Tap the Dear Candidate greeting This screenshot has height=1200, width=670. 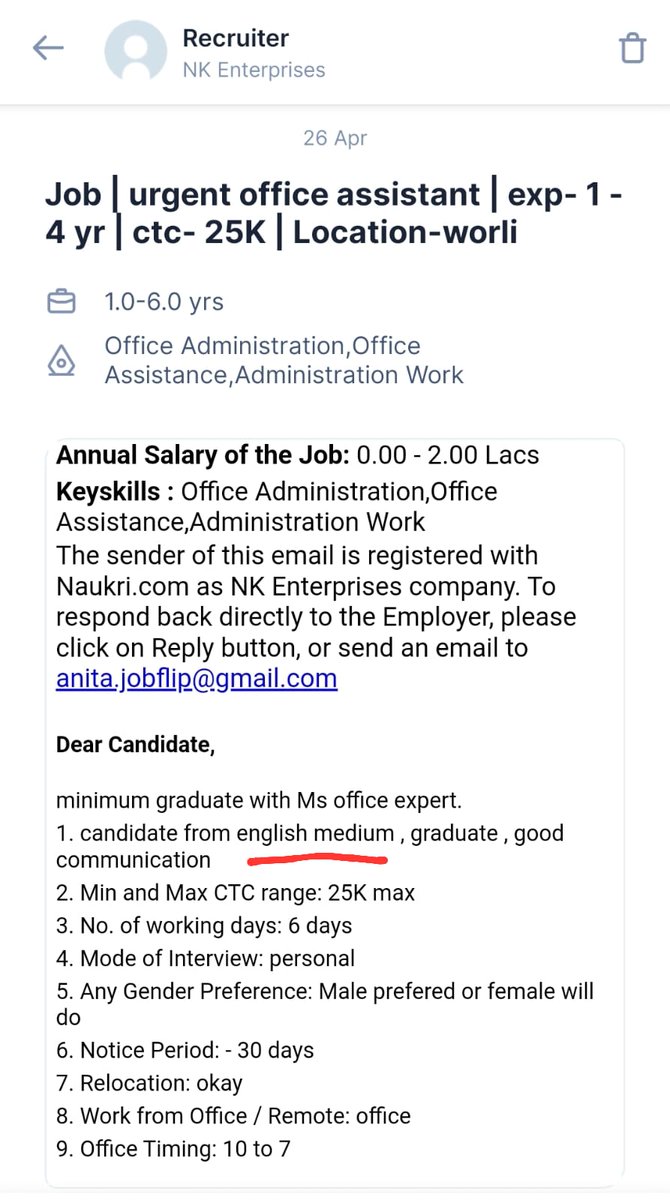pyautogui.click(x=135, y=745)
